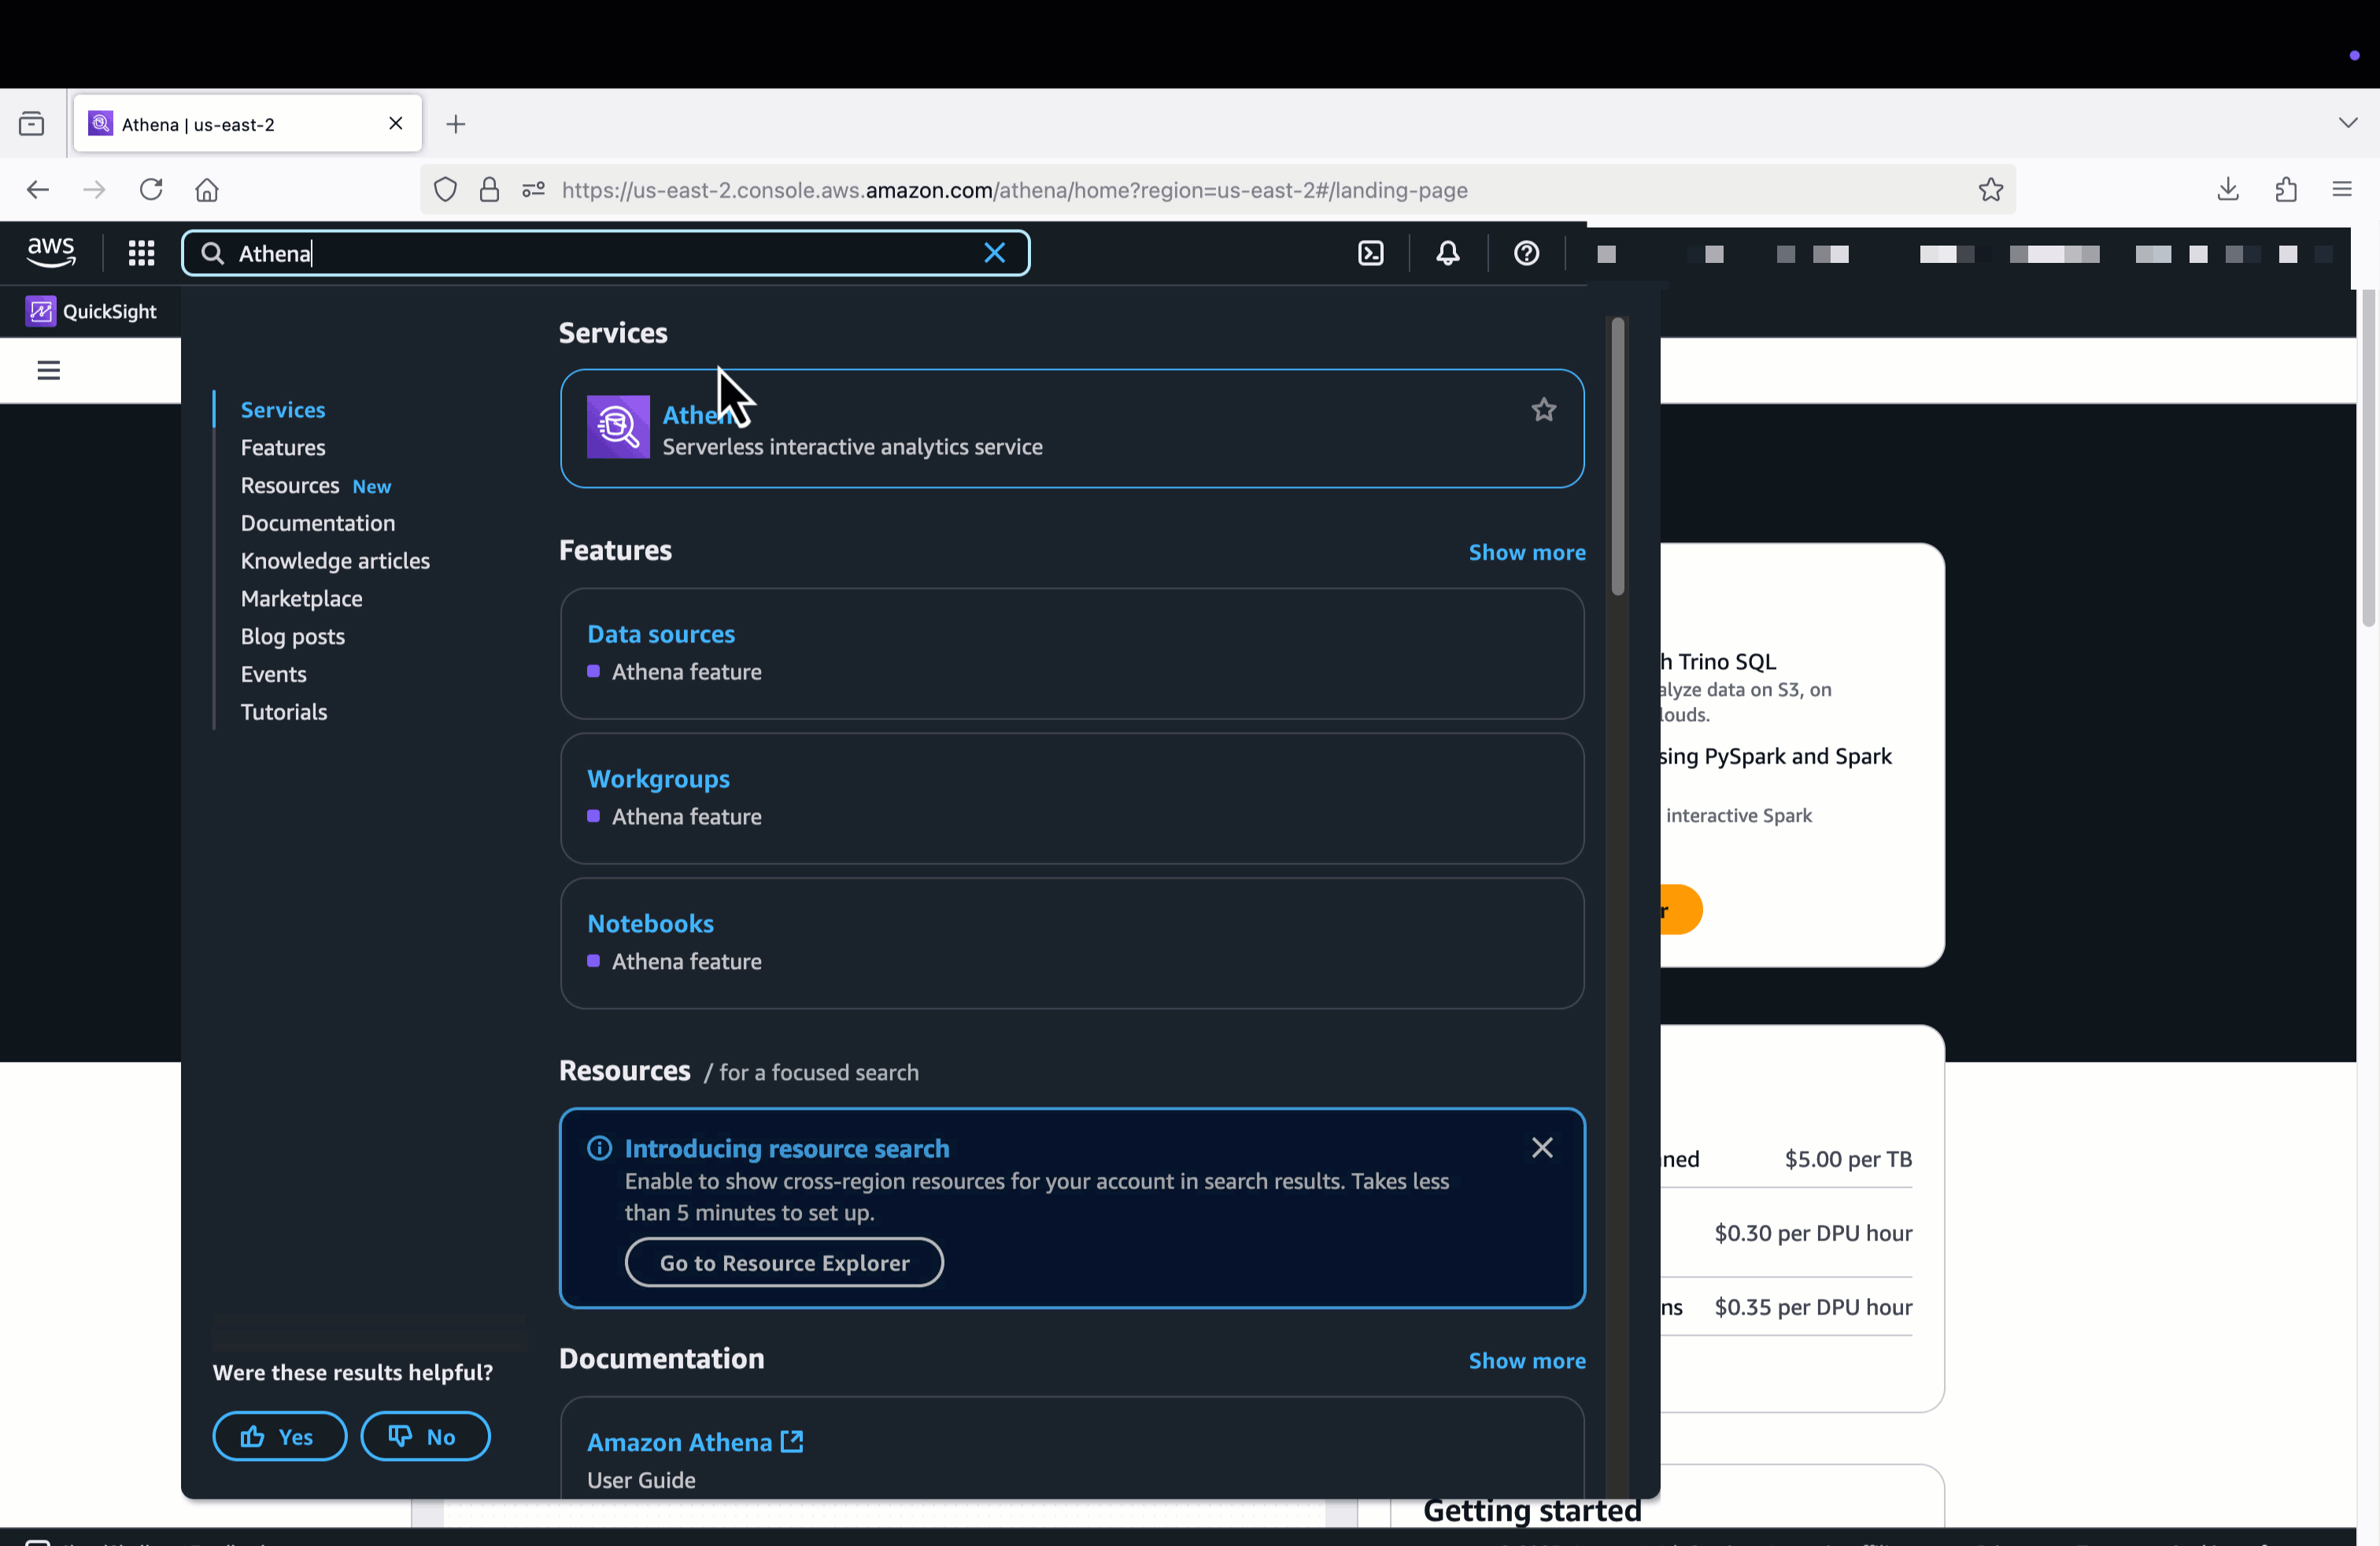Open the CloudShell terminal icon
Image resolution: width=2380 pixels, height=1546 pixels.
(x=1371, y=253)
